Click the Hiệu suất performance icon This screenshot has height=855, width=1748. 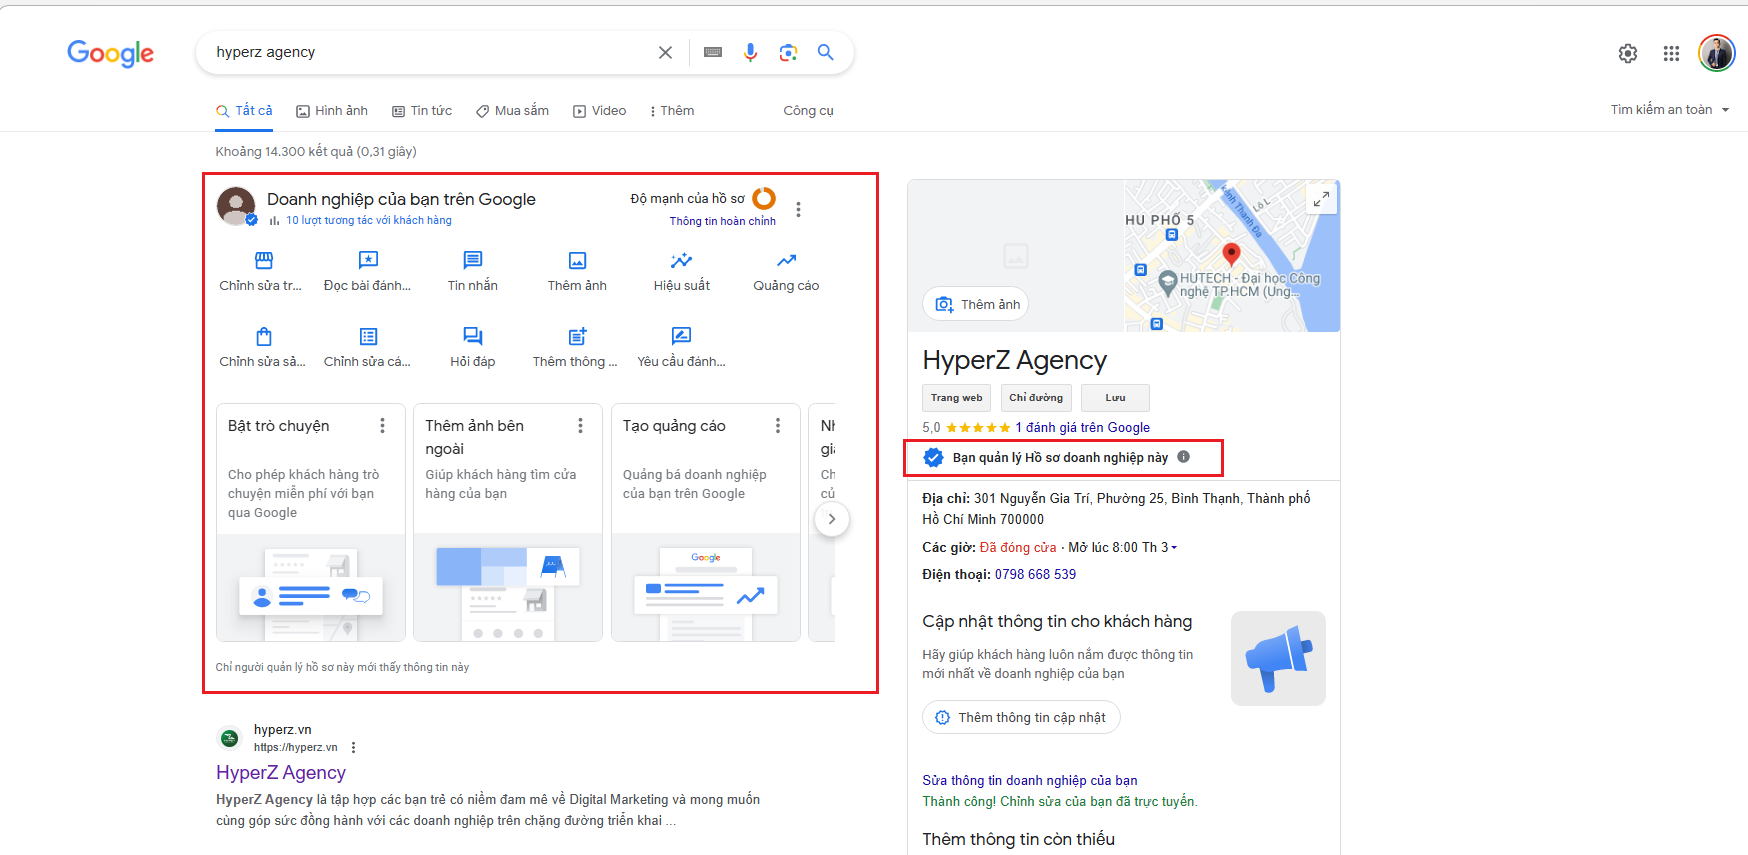click(681, 261)
